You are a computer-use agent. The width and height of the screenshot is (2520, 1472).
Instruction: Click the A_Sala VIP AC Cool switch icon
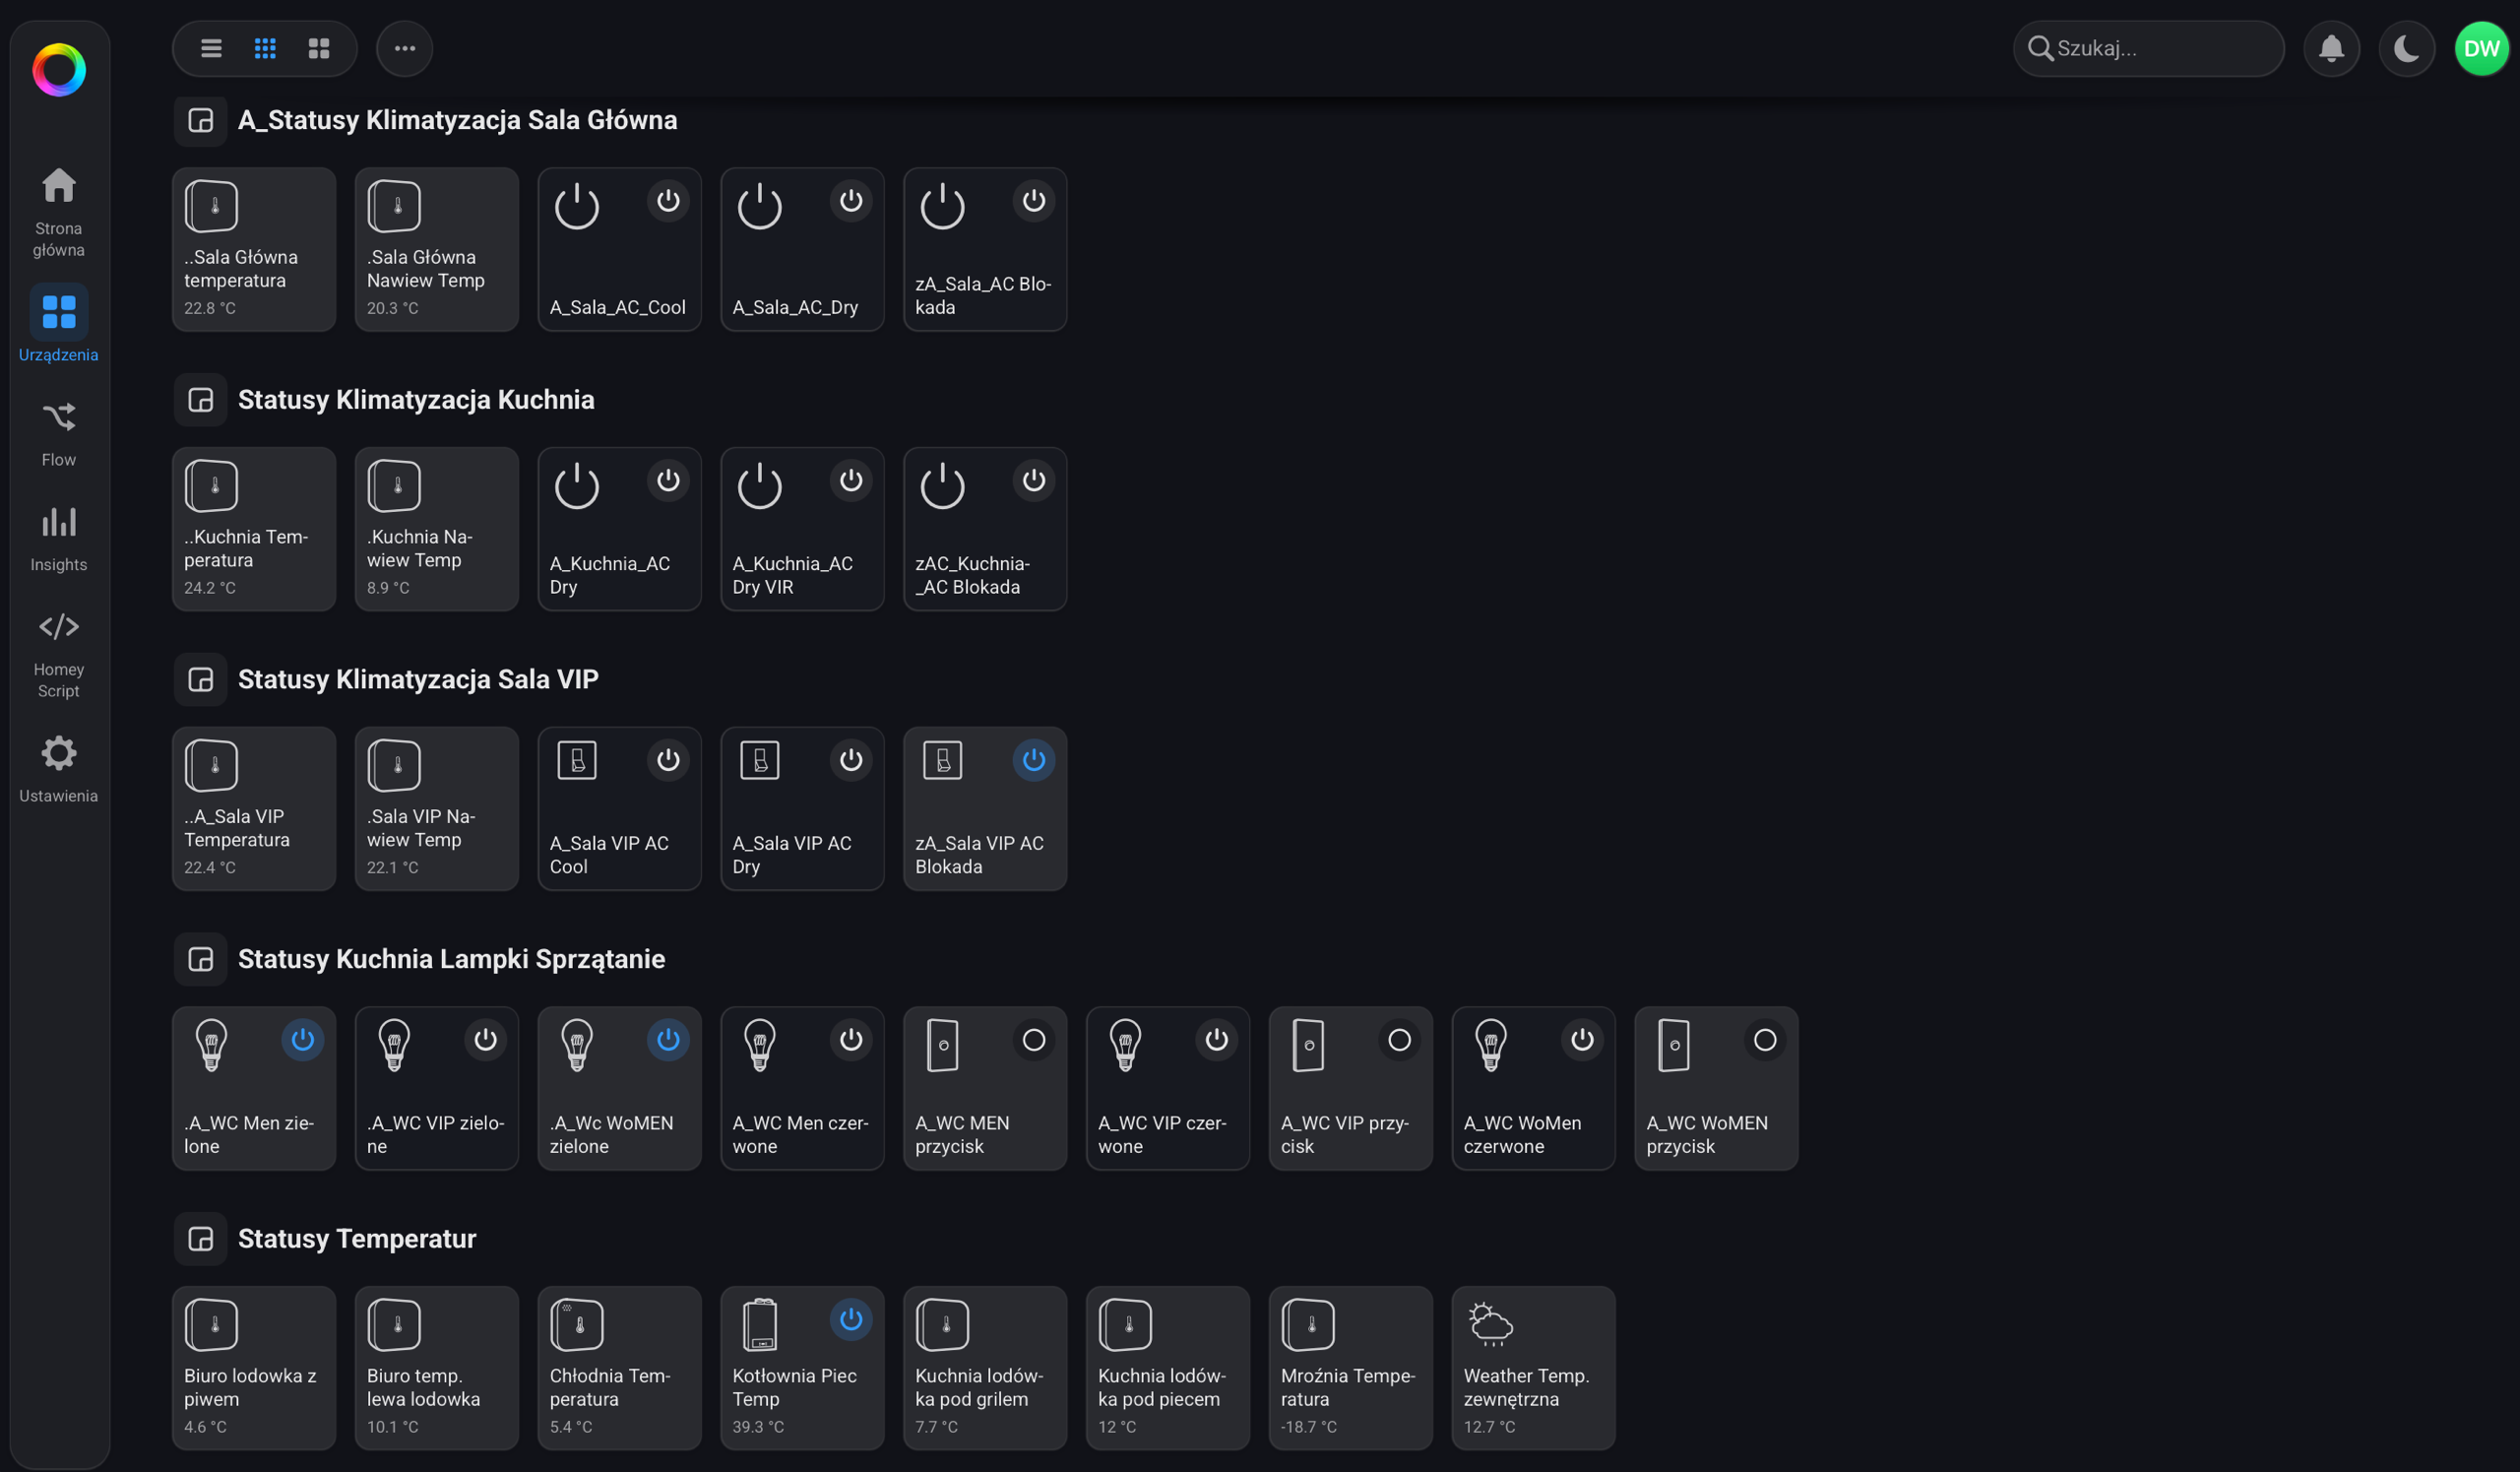tap(577, 761)
